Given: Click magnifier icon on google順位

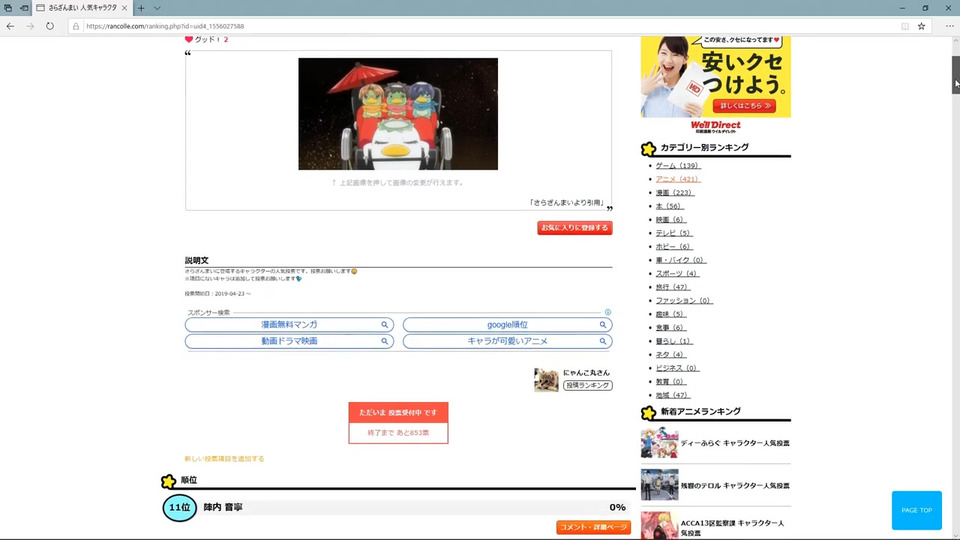Looking at the screenshot, I should point(603,324).
